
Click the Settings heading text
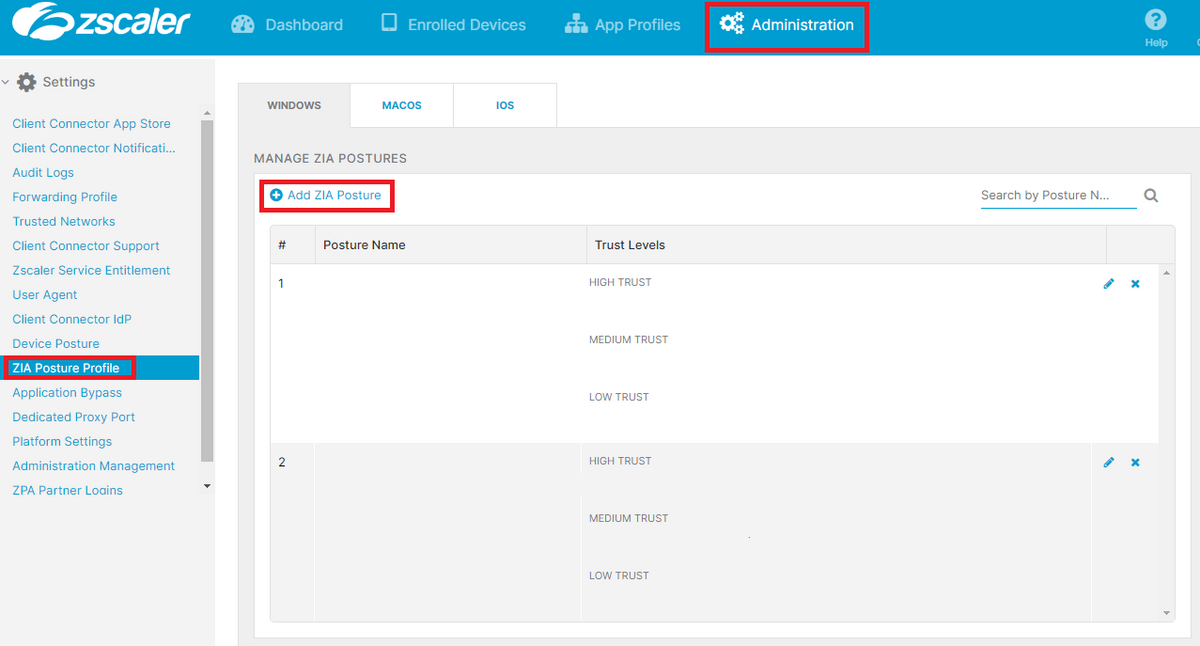[69, 82]
